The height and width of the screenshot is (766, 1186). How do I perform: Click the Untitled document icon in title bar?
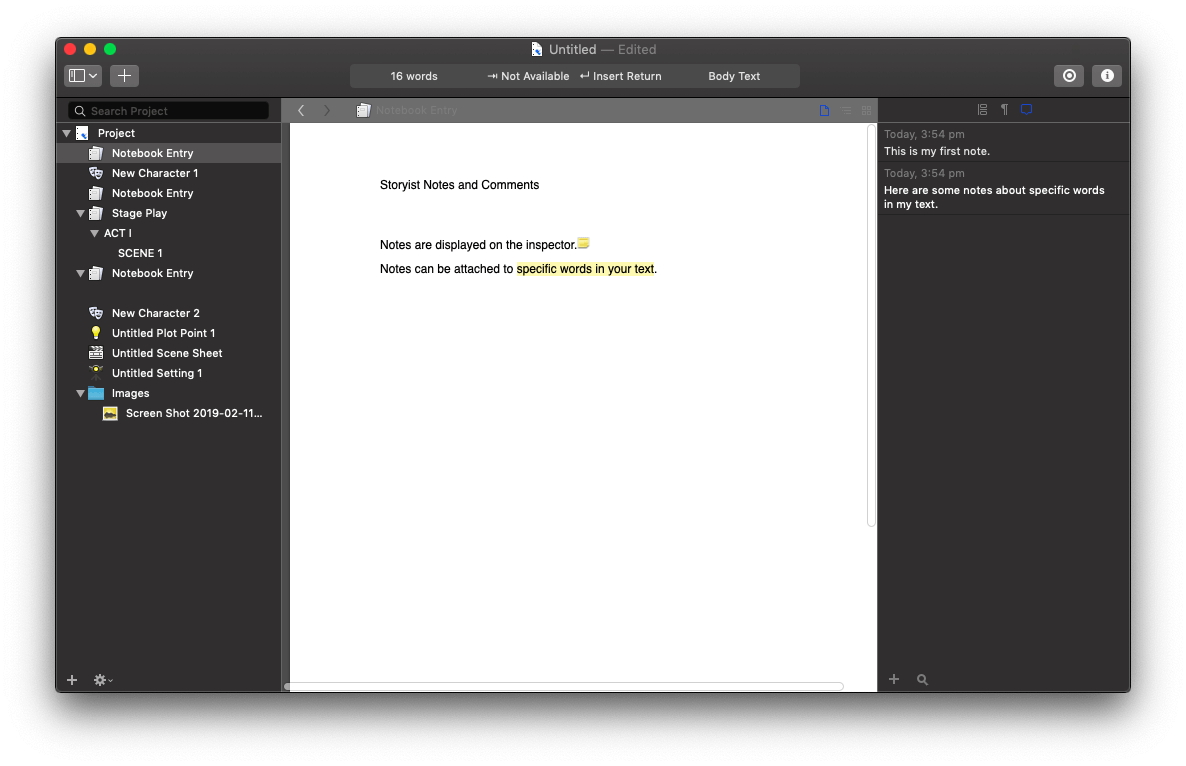[x=536, y=49]
